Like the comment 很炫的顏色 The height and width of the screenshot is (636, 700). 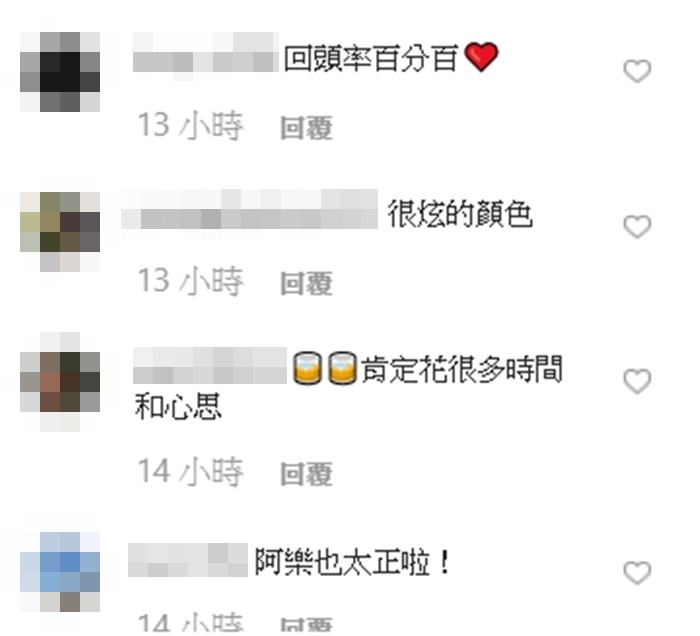point(637,227)
